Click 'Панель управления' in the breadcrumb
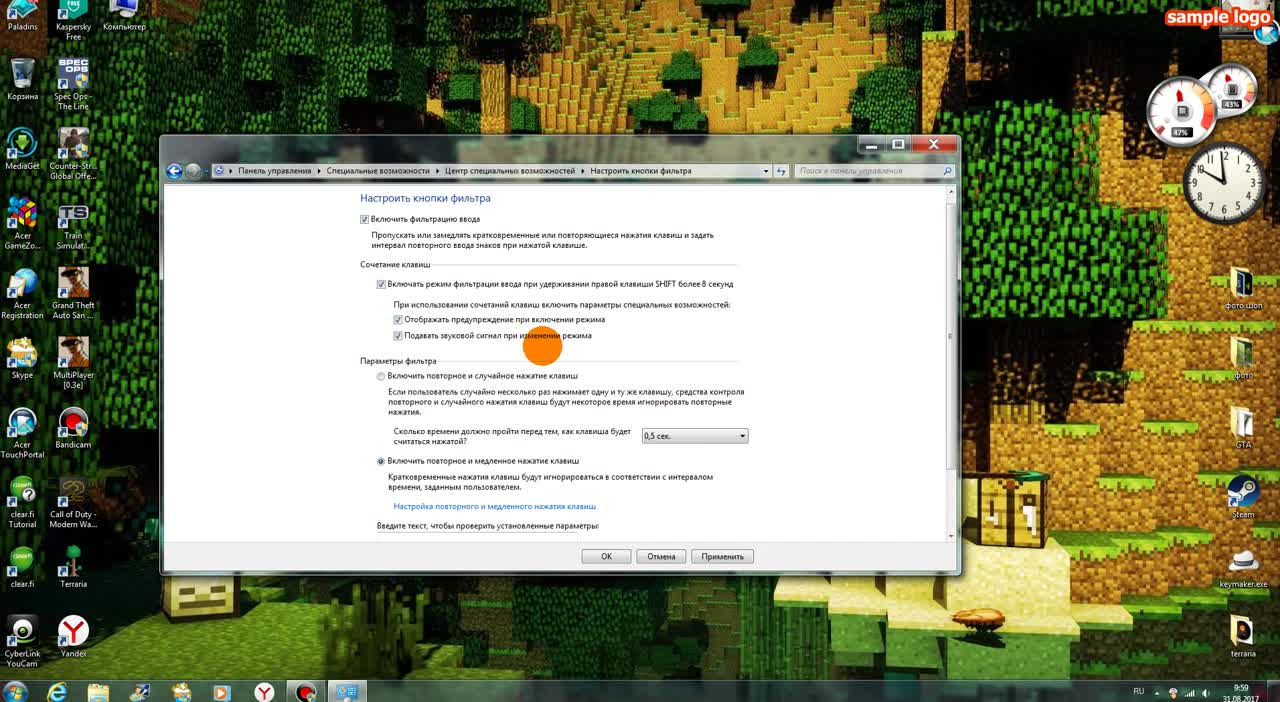The image size is (1280, 702). click(275, 171)
